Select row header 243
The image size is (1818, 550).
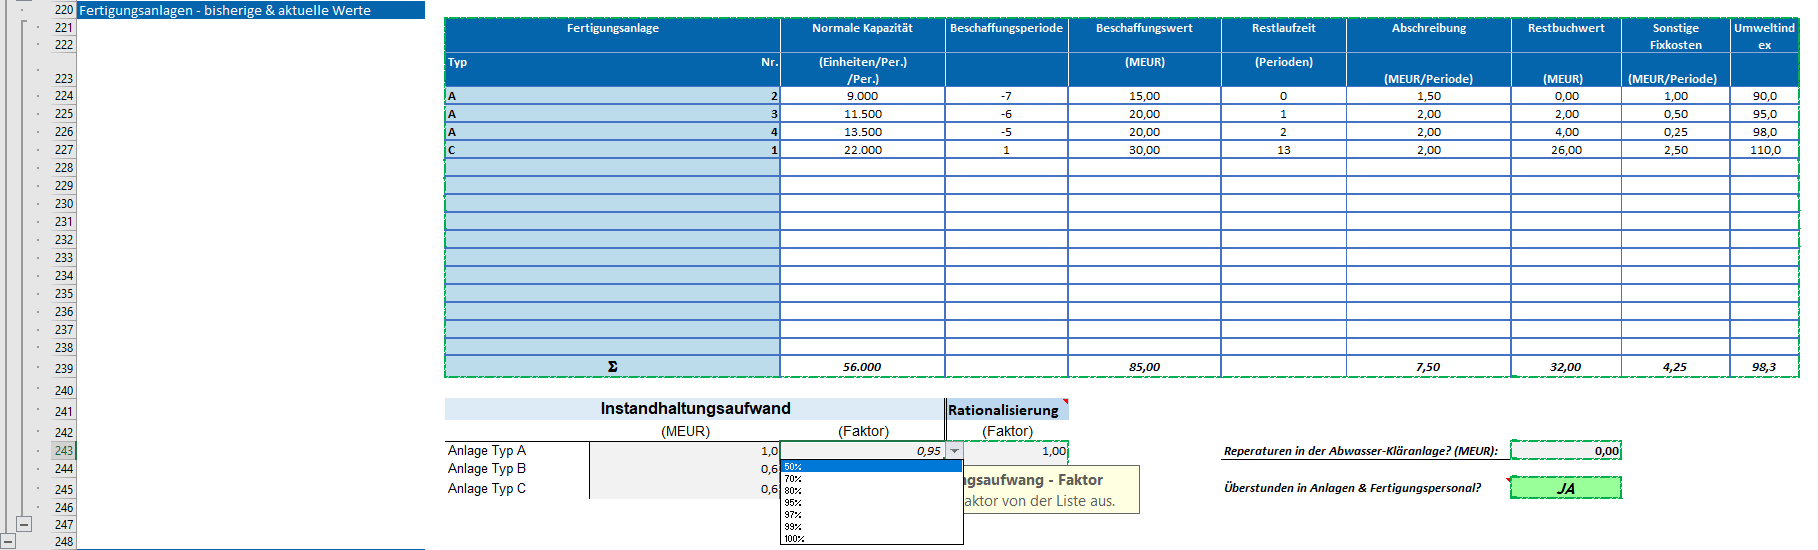[x=64, y=451]
